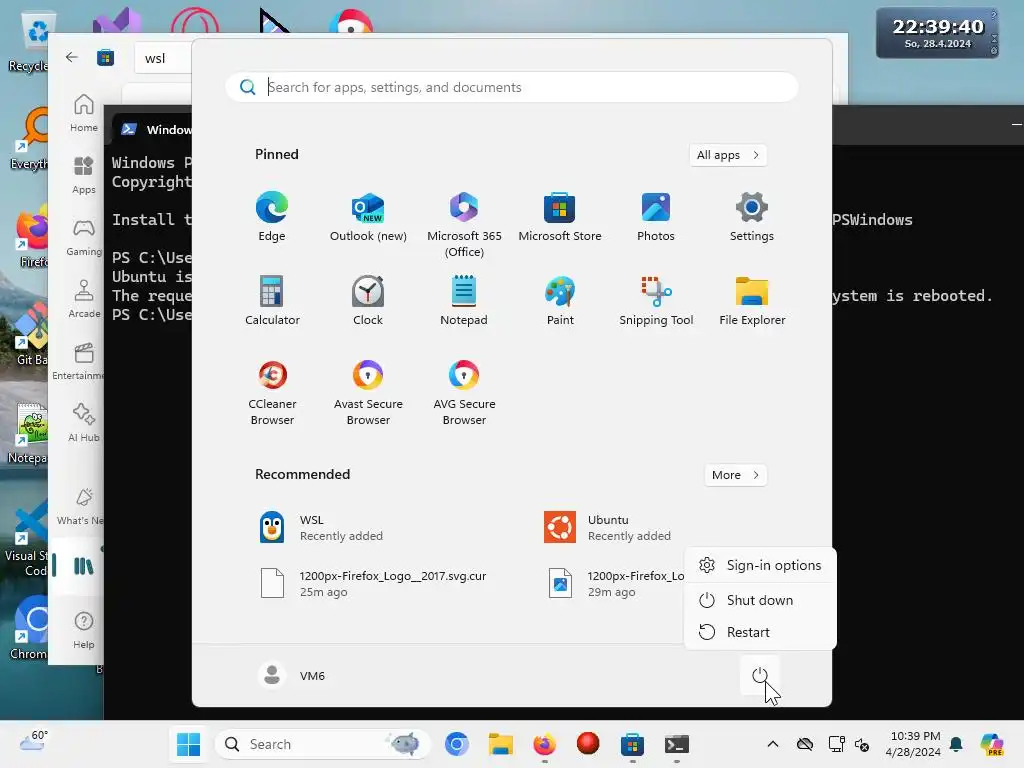1024x768 pixels.
Task: Open Copilot preview icon on taskbar
Action: pyautogui.click(x=992, y=744)
